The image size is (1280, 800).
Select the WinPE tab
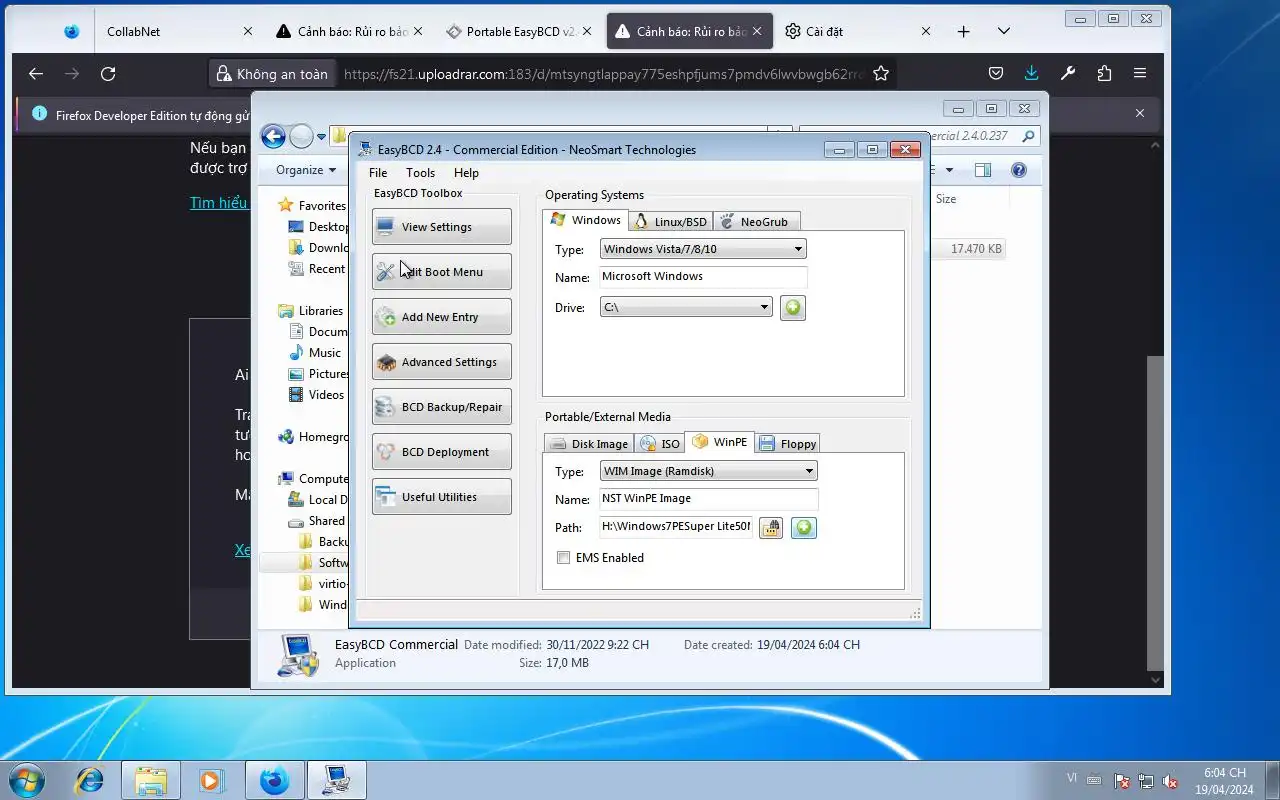pos(720,442)
